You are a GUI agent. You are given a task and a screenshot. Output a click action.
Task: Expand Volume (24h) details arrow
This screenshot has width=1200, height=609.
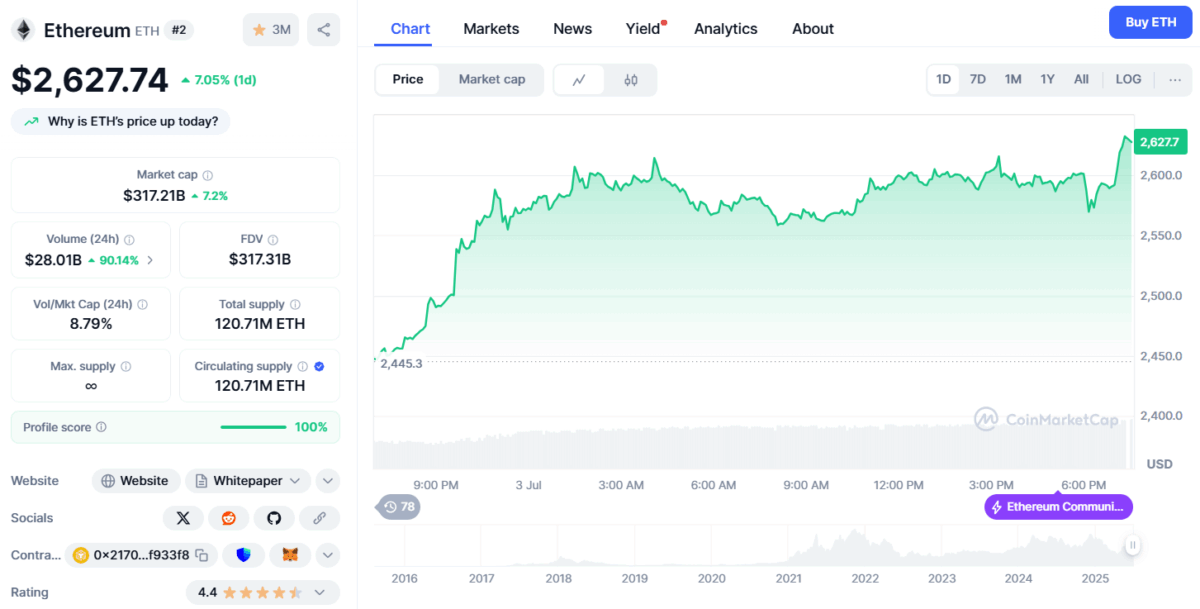tap(151, 260)
